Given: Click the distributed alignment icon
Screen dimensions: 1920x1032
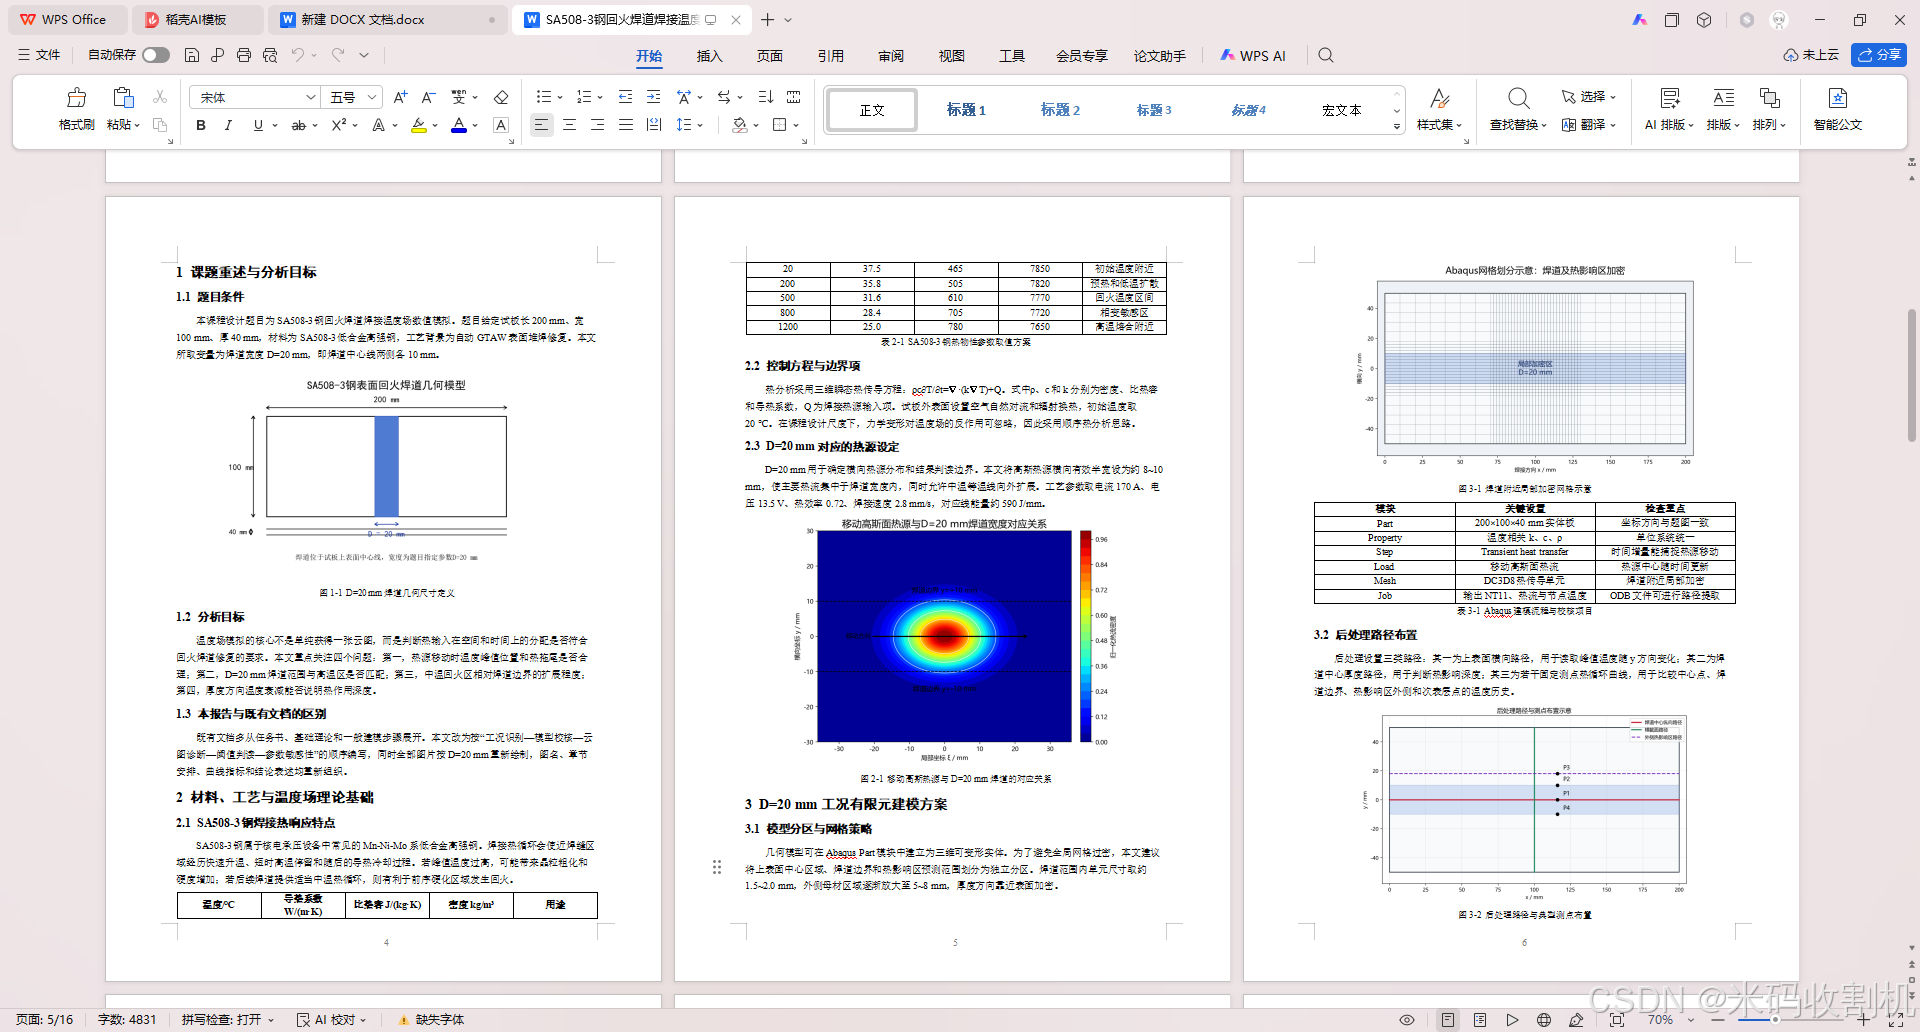Looking at the screenshot, I should [653, 125].
